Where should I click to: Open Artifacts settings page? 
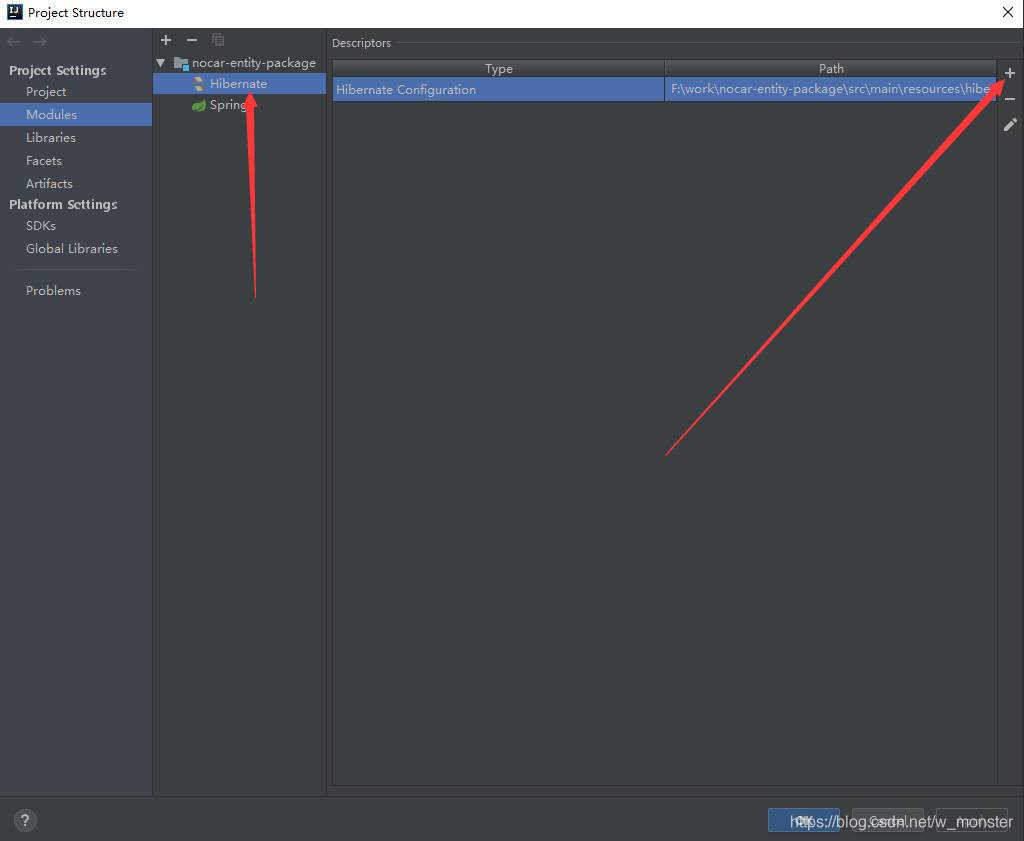49,183
